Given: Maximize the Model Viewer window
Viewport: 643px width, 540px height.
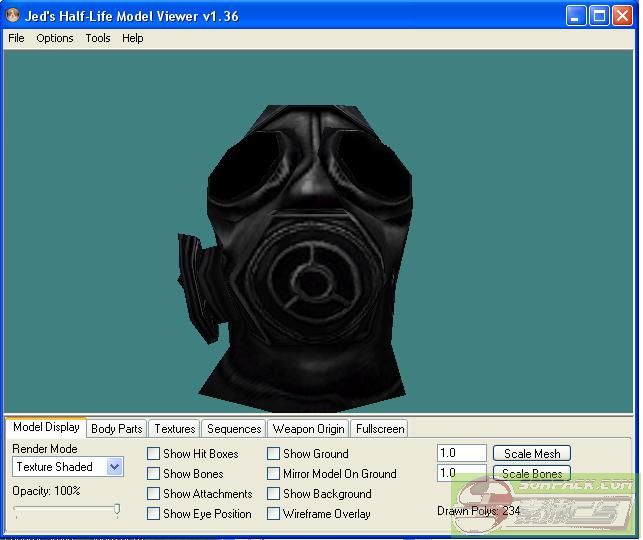Looking at the screenshot, I should (599, 15).
